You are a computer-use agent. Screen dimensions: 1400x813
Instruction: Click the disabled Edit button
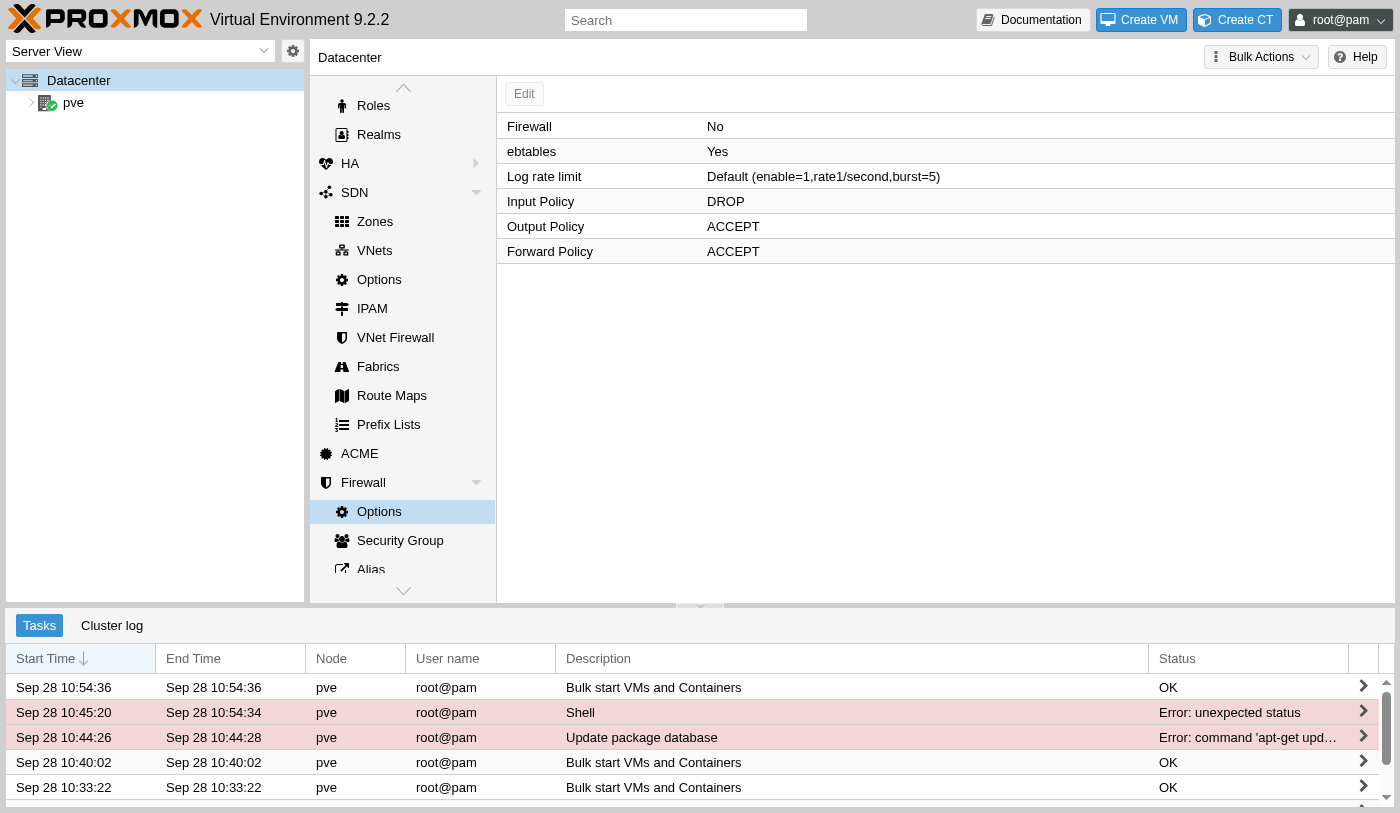pyautogui.click(x=524, y=94)
